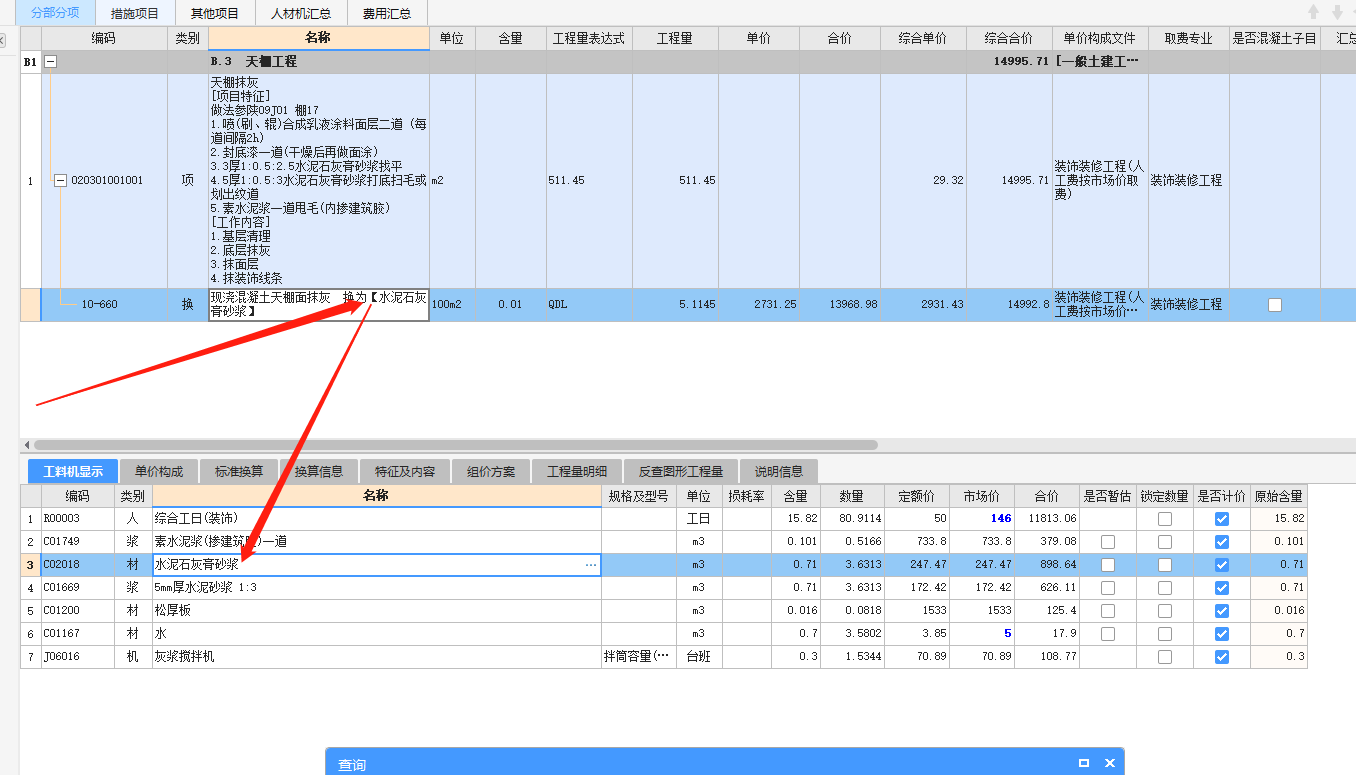
Task: Click the move-down arrow icon at top right
Action: (1337, 12)
